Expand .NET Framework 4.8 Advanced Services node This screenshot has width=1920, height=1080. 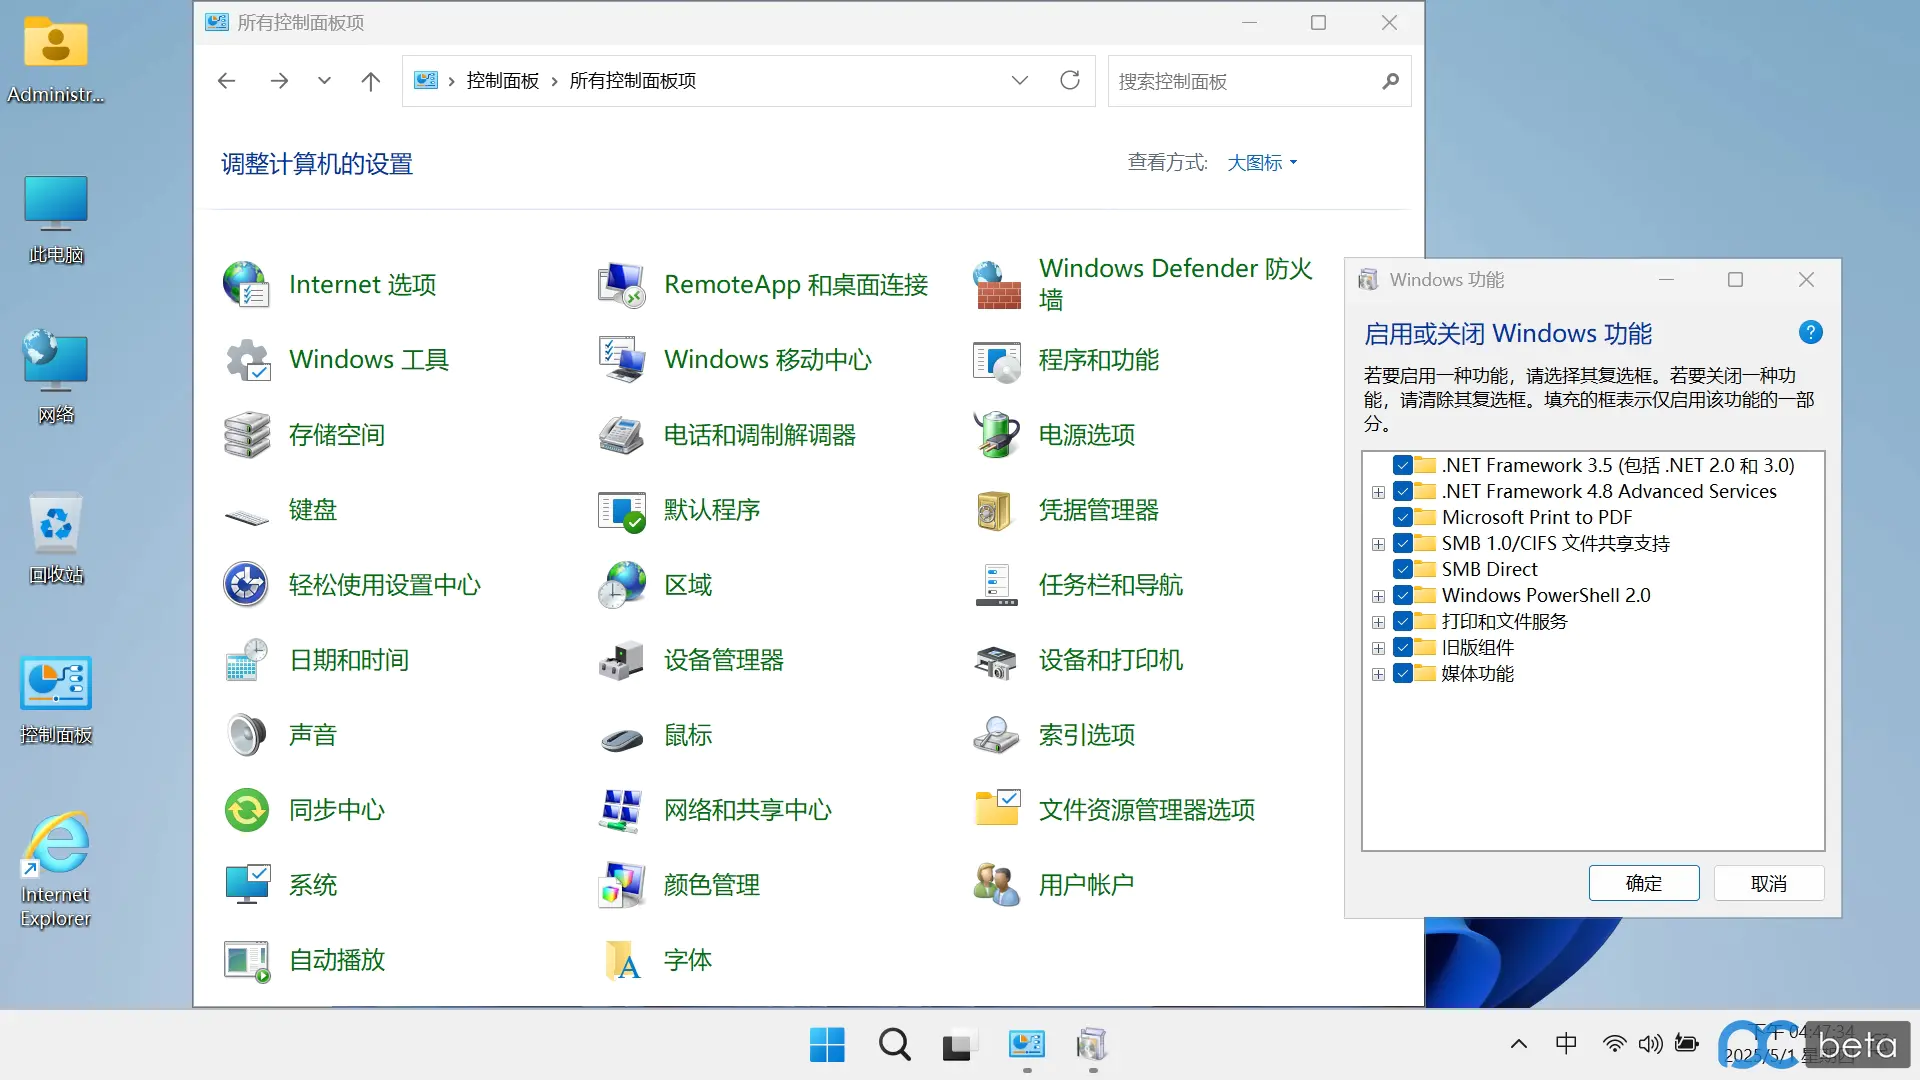[1378, 492]
